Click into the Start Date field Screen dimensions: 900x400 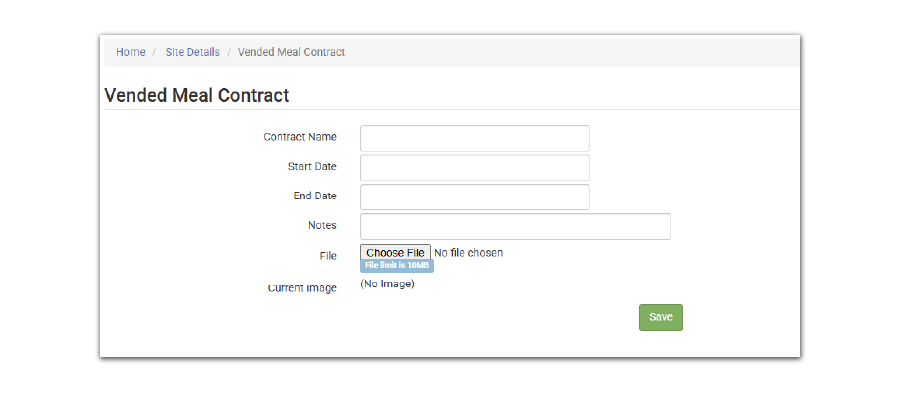pos(474,167)
